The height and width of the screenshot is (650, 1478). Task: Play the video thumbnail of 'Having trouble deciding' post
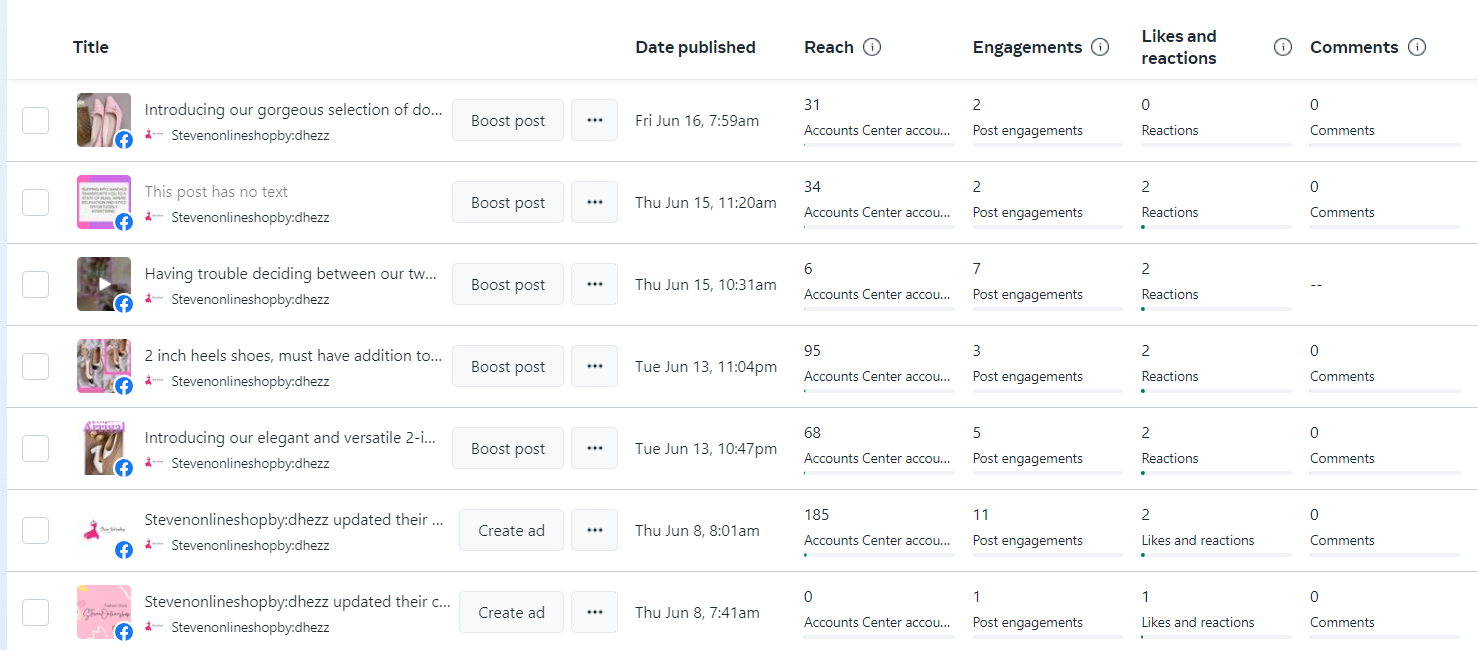pyautogui.click(x=103, y=284)
